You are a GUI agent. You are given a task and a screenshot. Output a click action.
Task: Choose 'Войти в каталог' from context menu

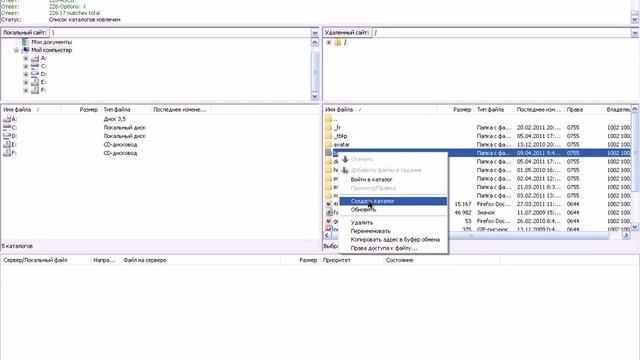coord(393,180)
